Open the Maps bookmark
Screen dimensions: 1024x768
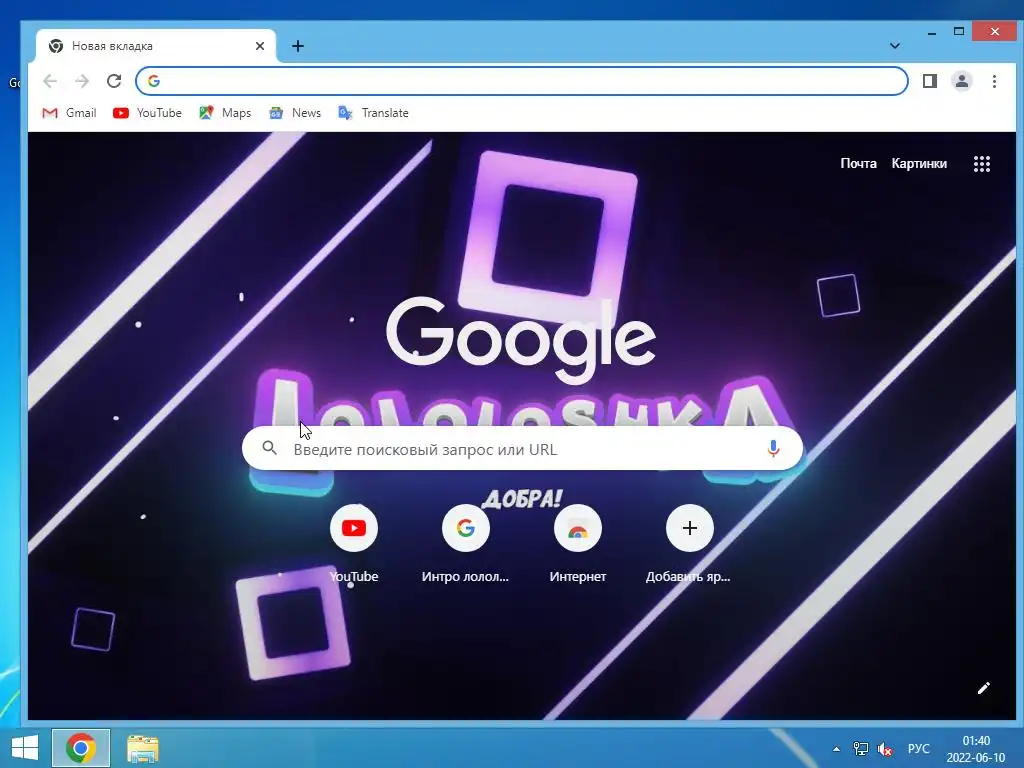225,113
